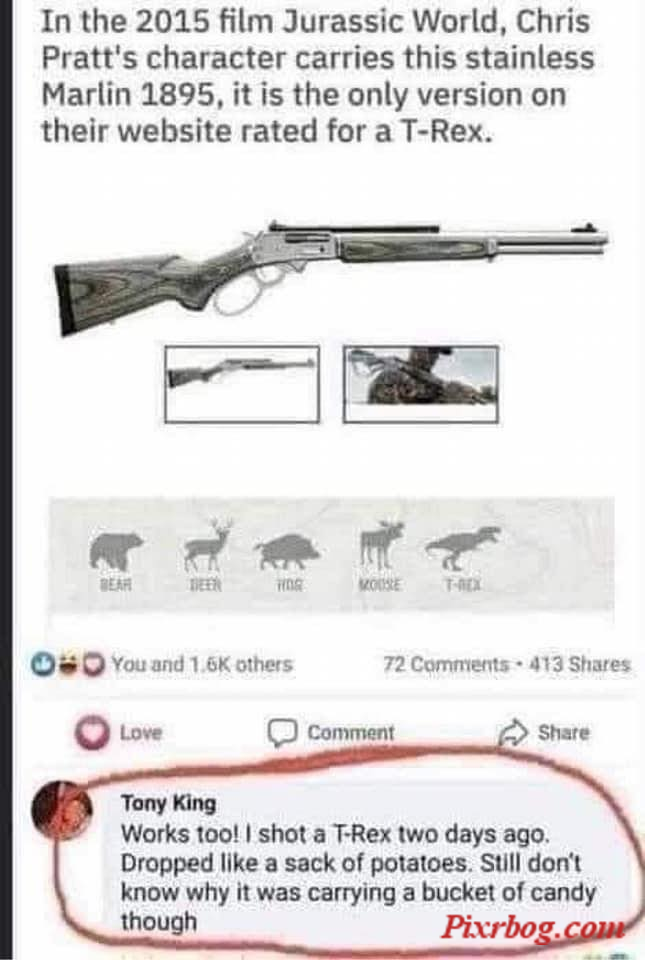Click the Share arrow icon
This screenshot has width=645, height=960.
tap(513, 732)
